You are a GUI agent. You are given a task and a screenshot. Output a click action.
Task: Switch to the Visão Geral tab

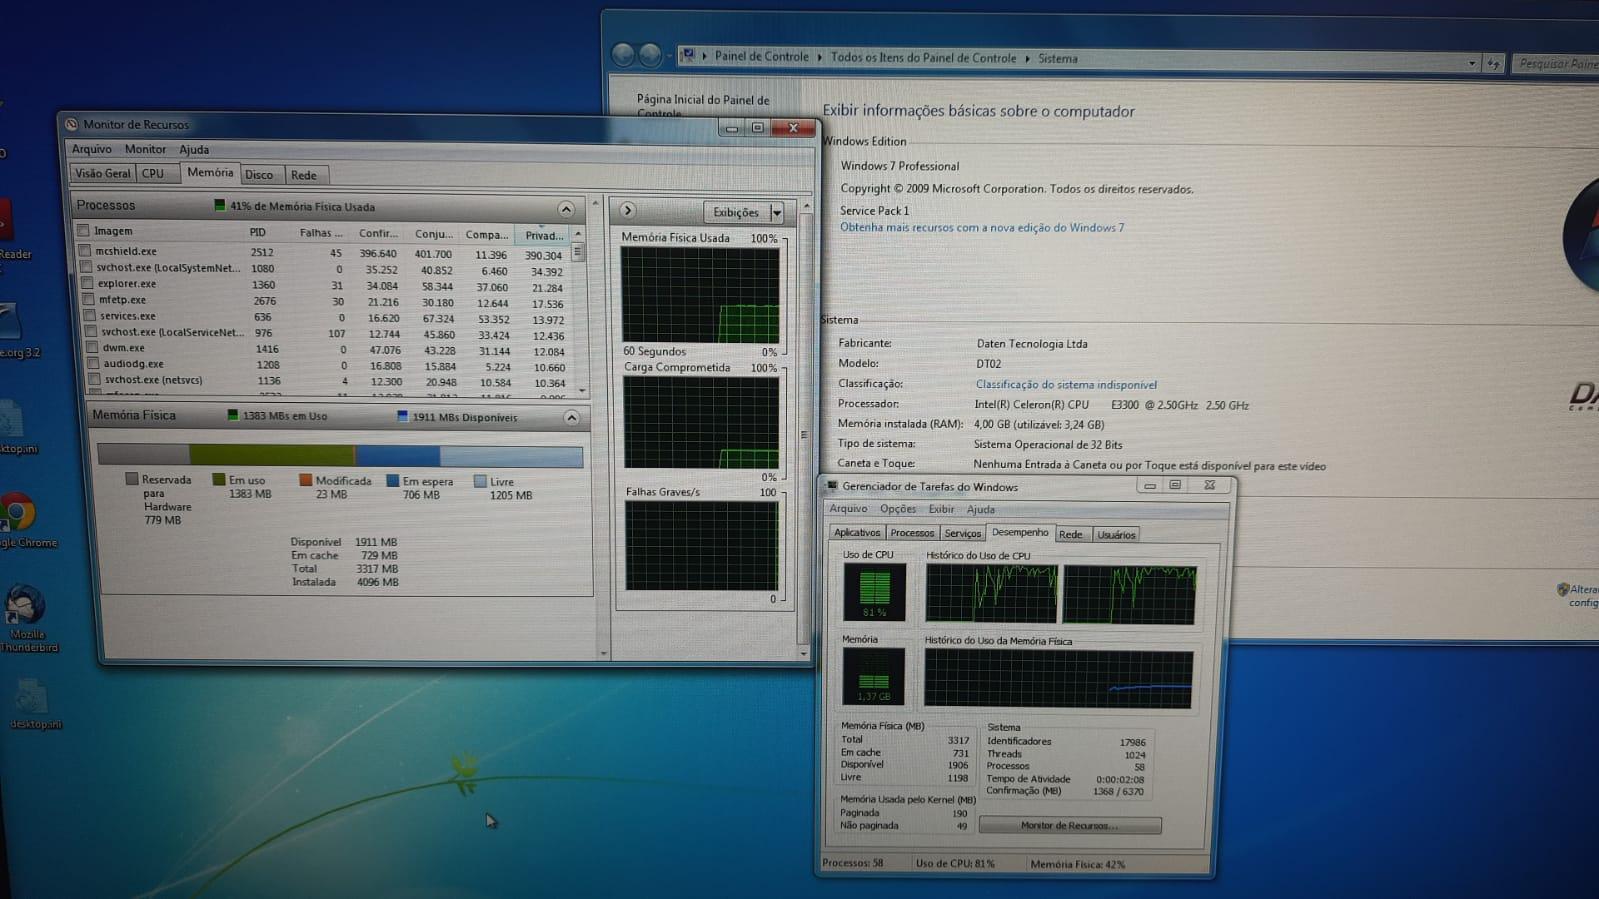[102, 173]
